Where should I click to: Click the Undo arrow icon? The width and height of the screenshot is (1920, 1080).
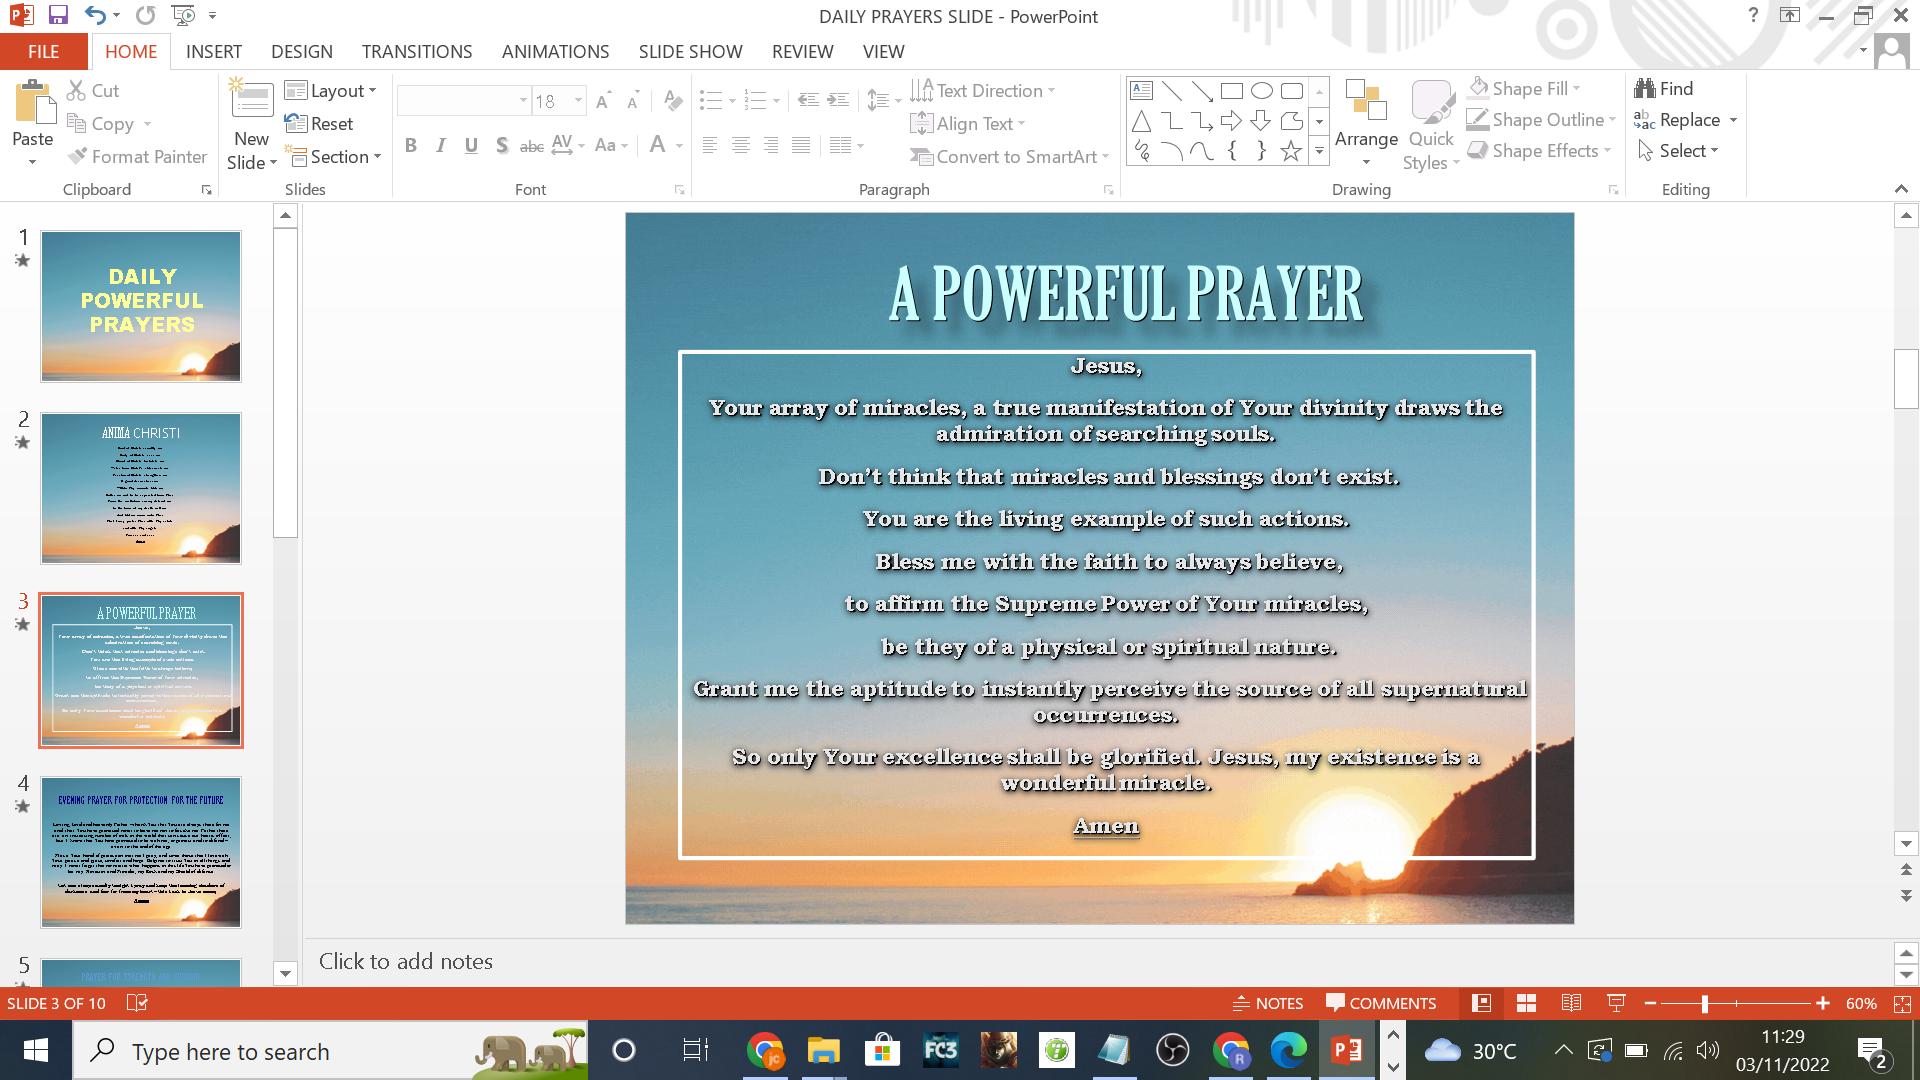95,15
